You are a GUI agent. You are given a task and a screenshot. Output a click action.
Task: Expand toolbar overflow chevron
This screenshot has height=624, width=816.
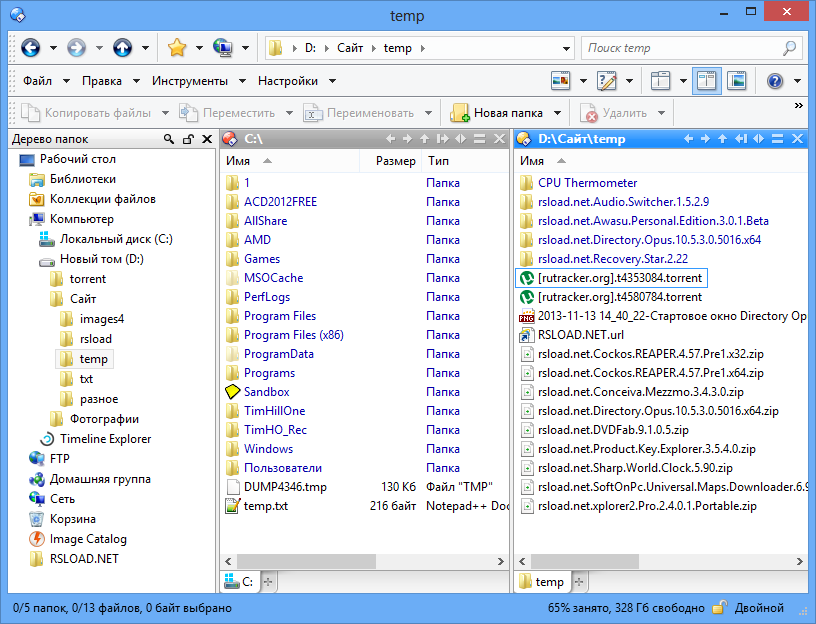799,106
